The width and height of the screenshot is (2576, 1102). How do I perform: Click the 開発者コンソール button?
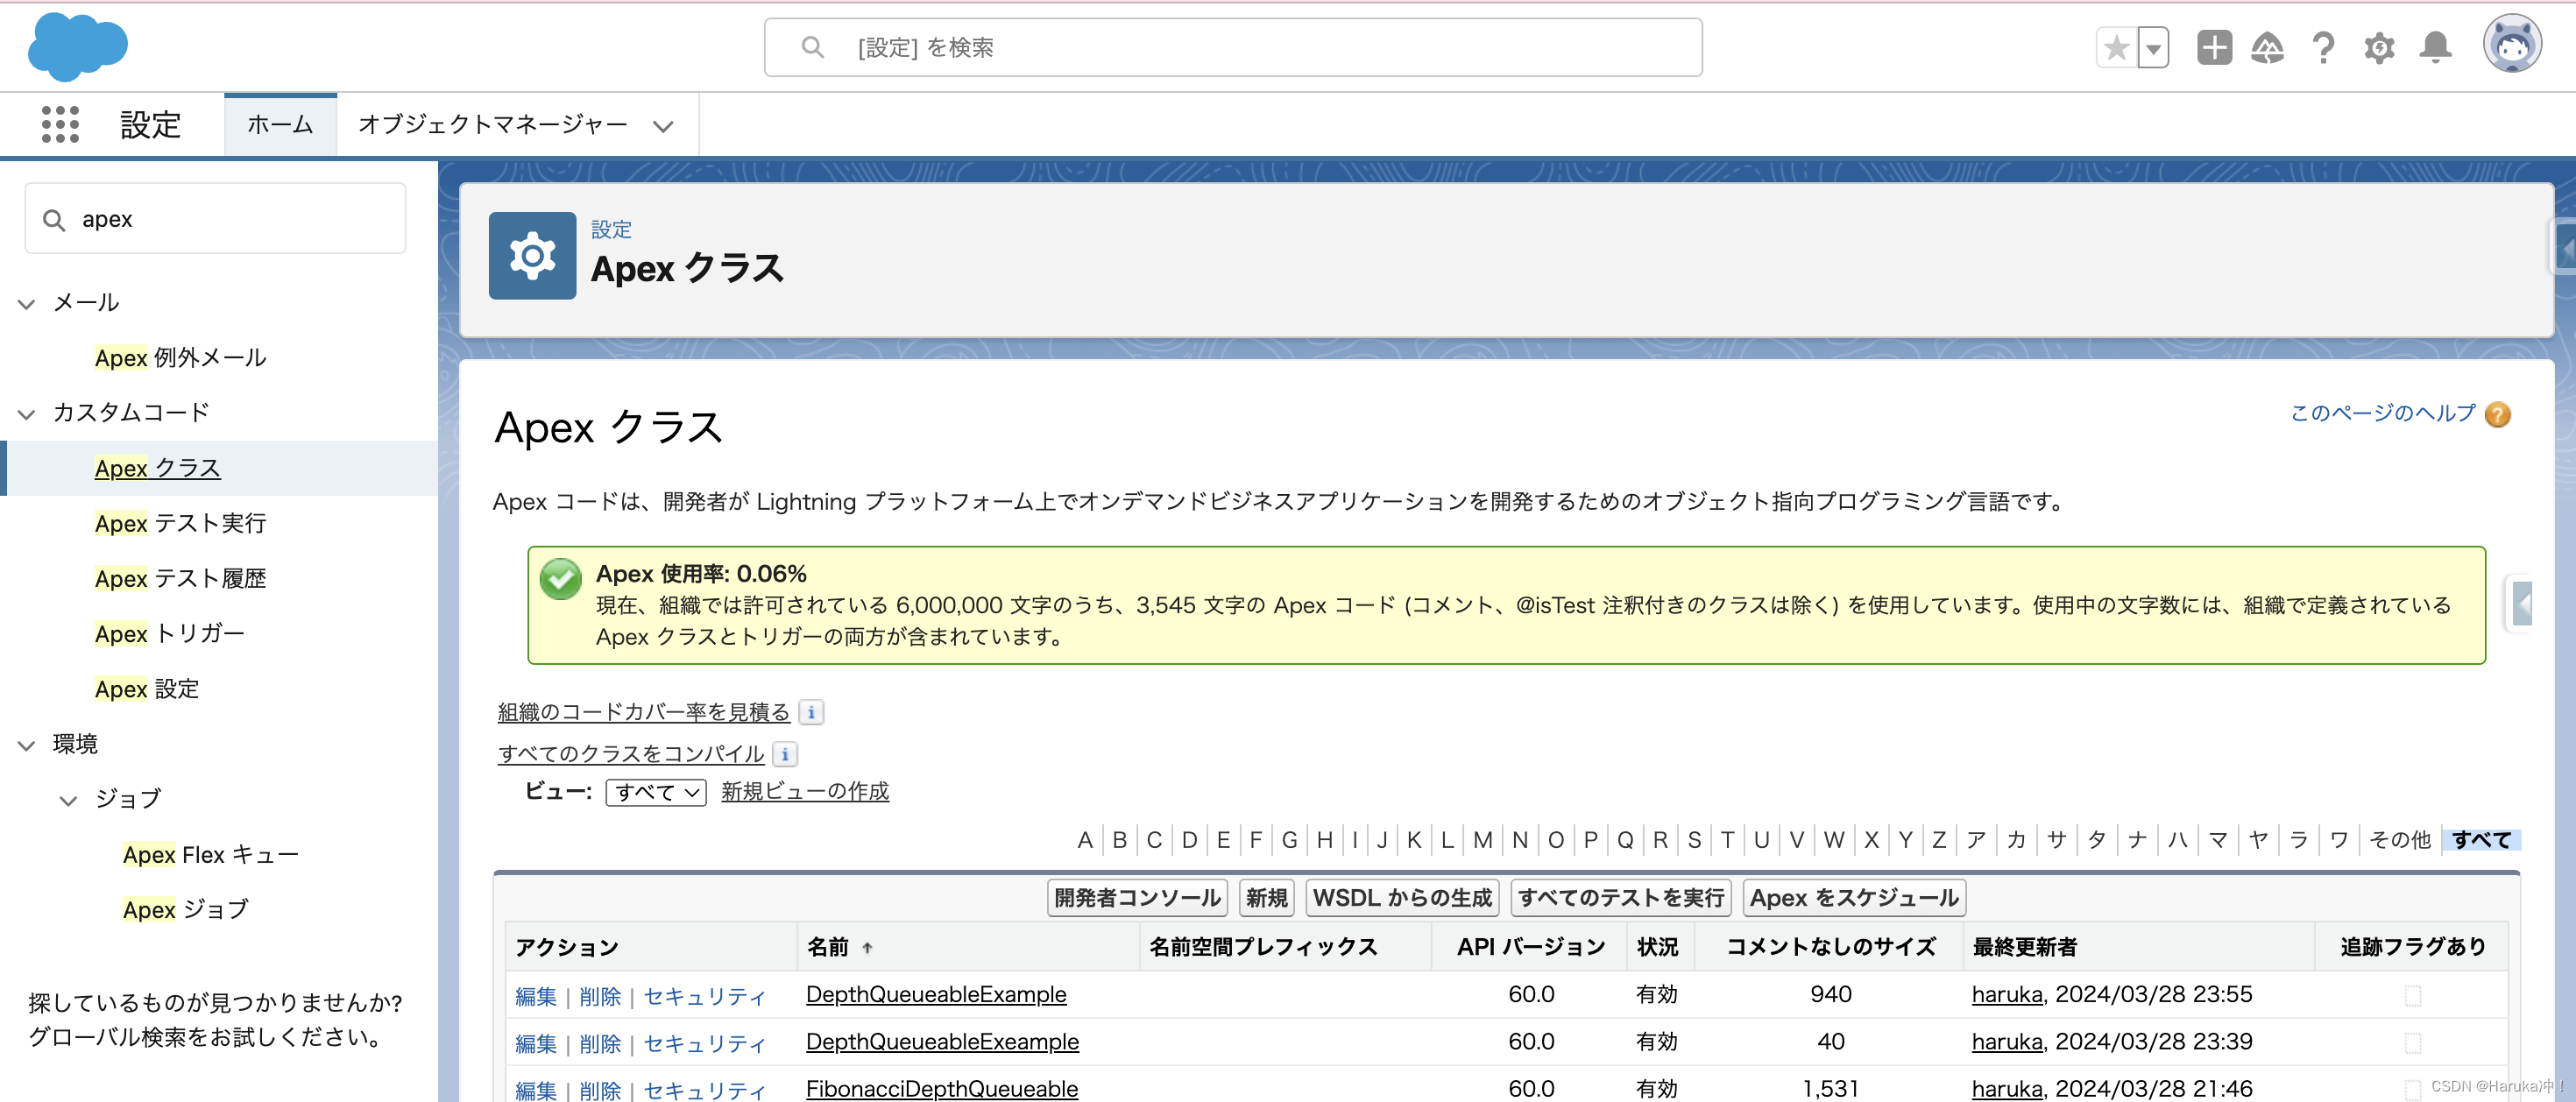[1137, 897]
